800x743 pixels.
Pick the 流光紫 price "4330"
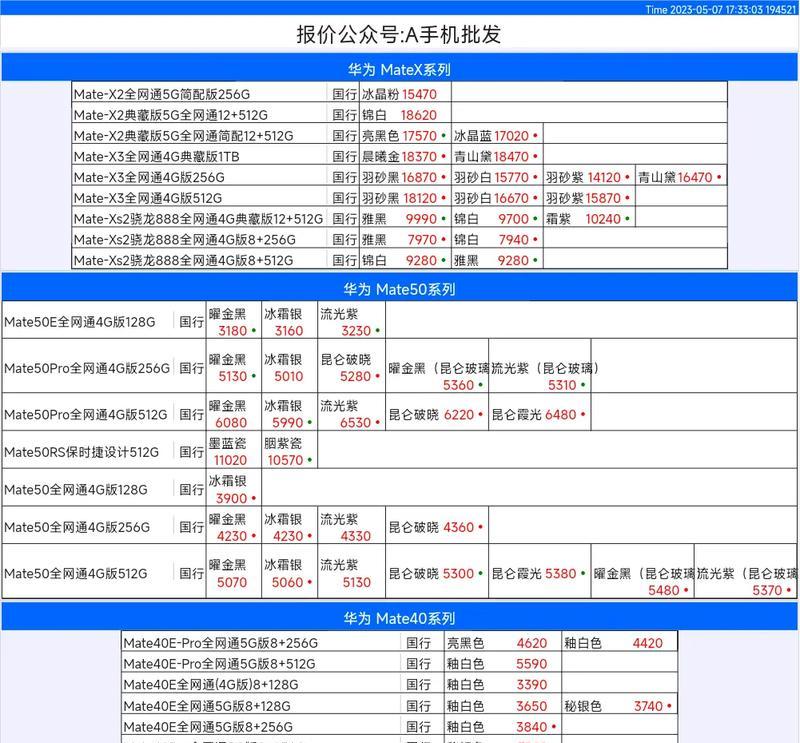[x=356, y=536]
